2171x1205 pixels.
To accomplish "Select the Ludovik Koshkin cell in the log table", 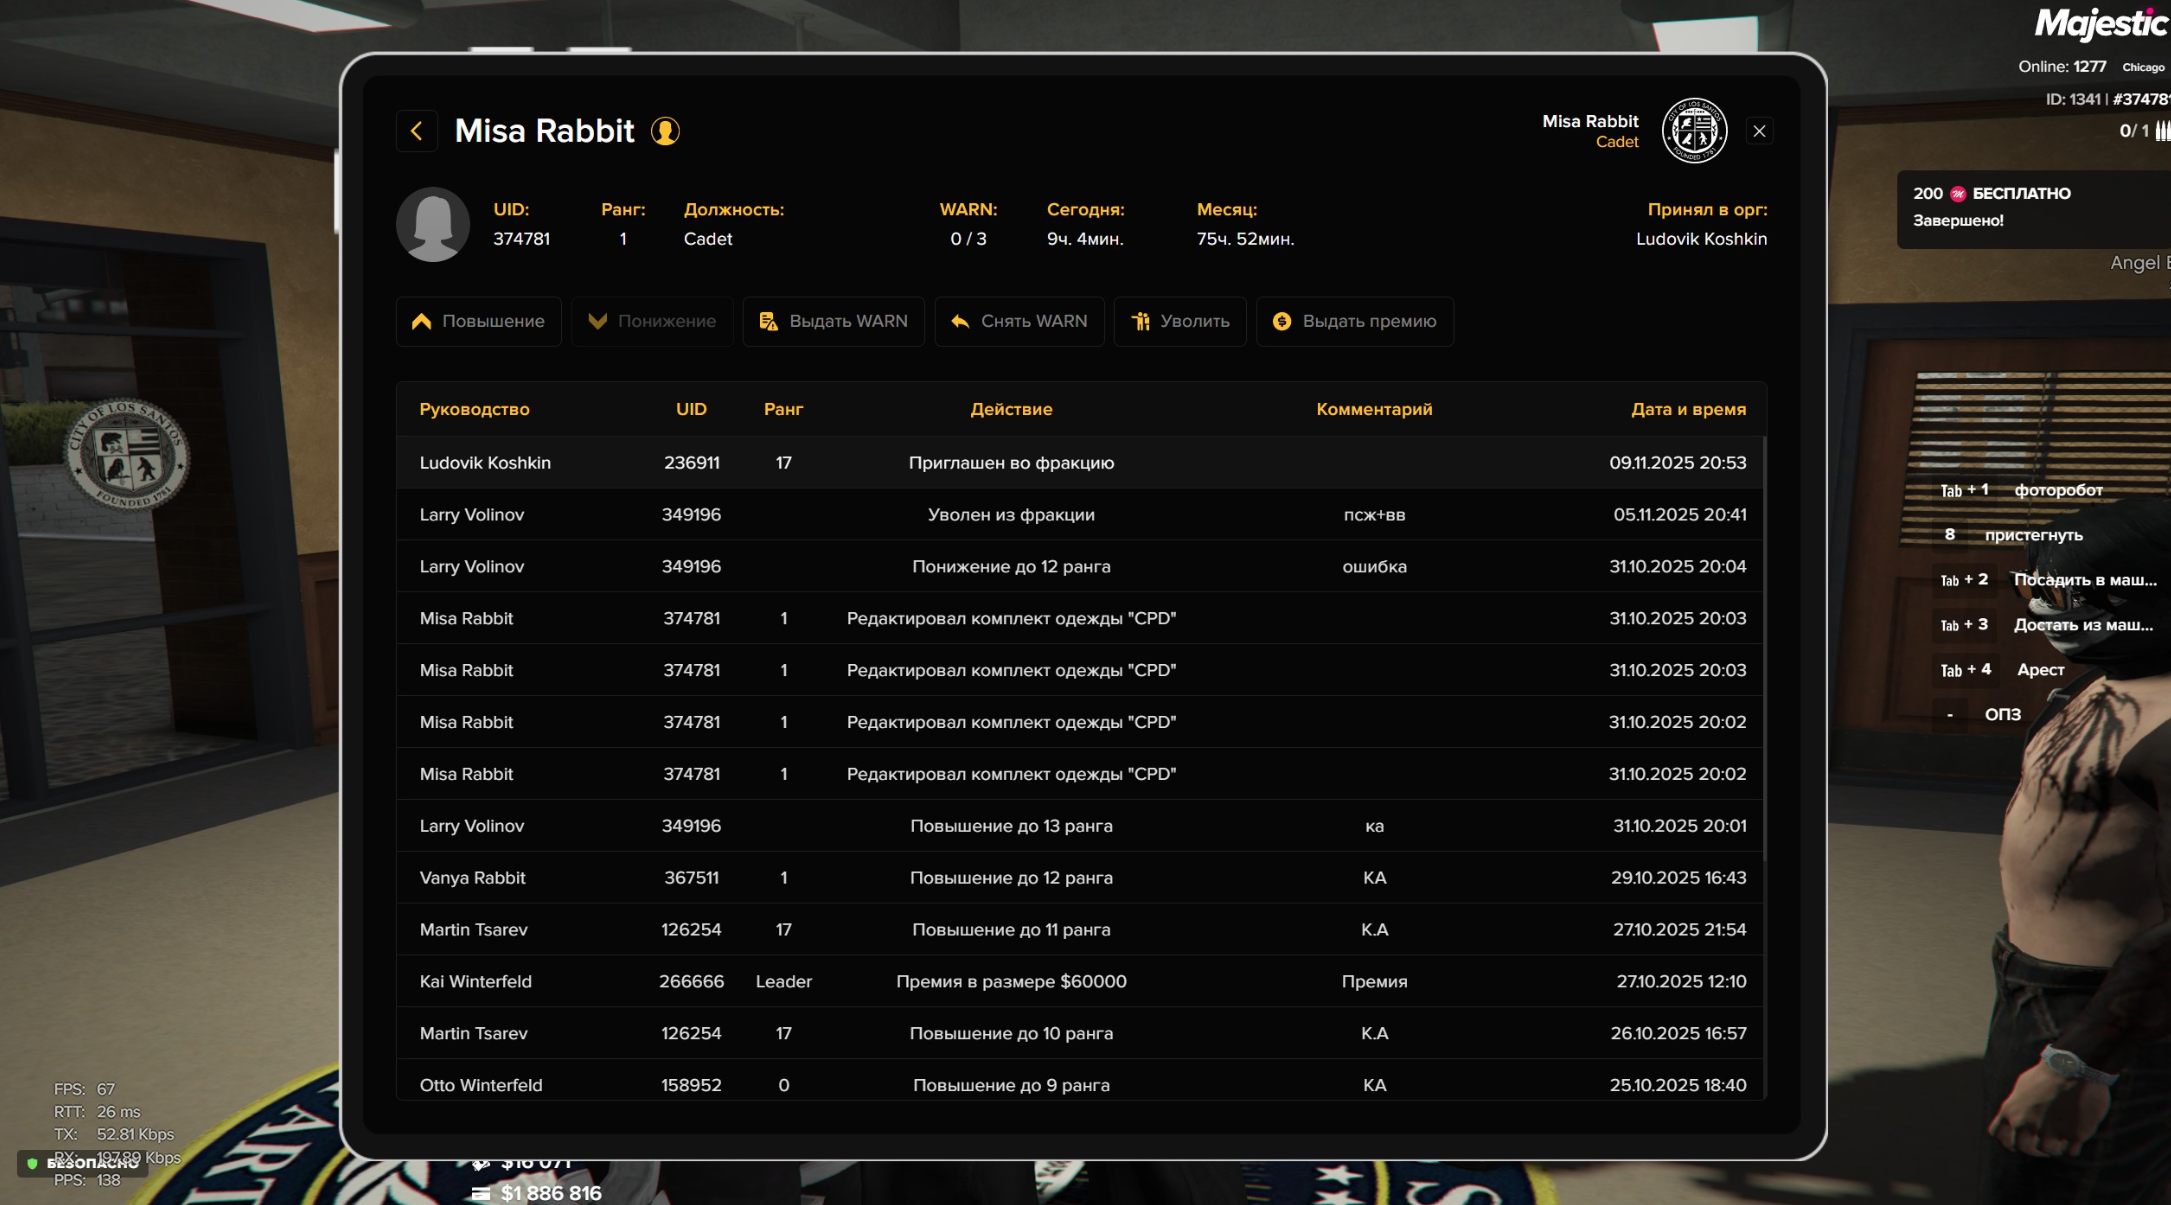I will [x=485, y=463].
